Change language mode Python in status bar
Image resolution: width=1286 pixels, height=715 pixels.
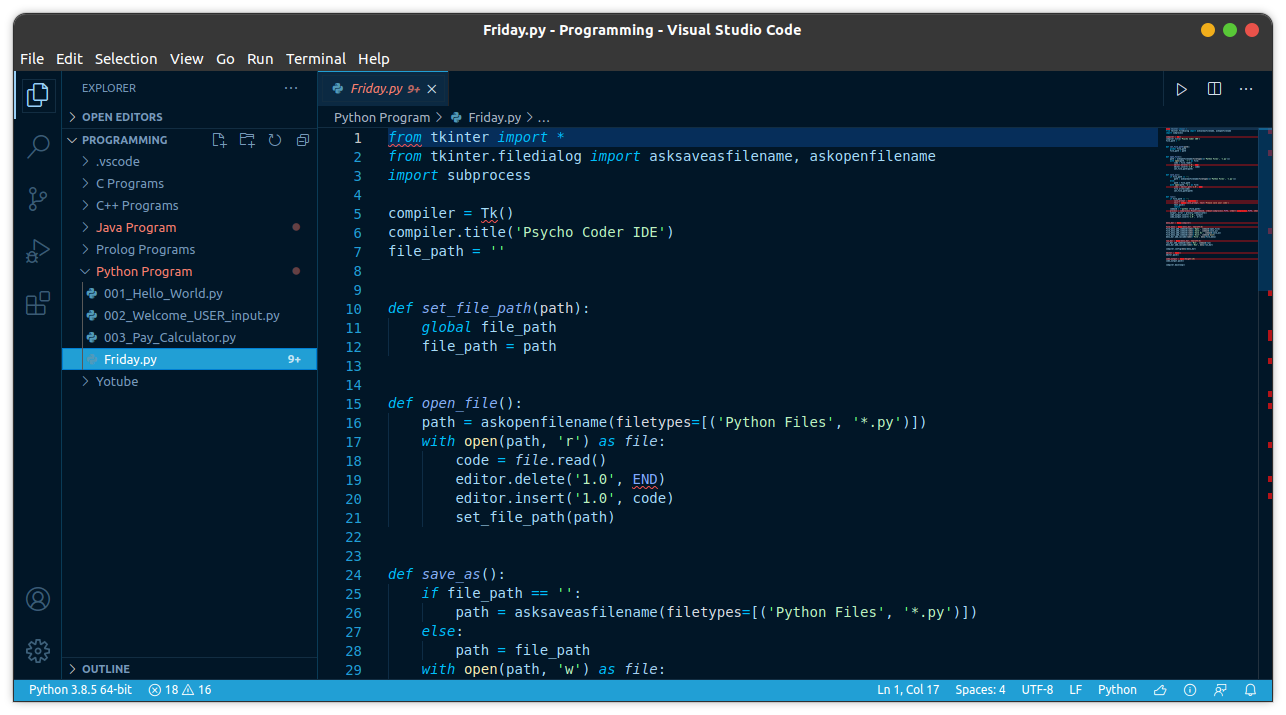1117,690
